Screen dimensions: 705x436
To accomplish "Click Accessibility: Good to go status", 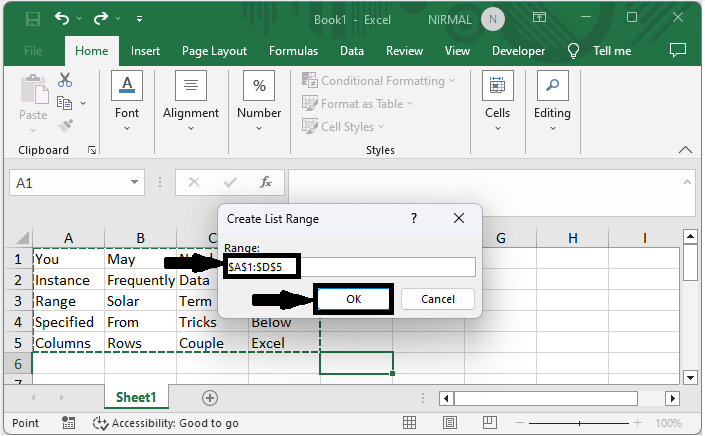I will point(165,423).
